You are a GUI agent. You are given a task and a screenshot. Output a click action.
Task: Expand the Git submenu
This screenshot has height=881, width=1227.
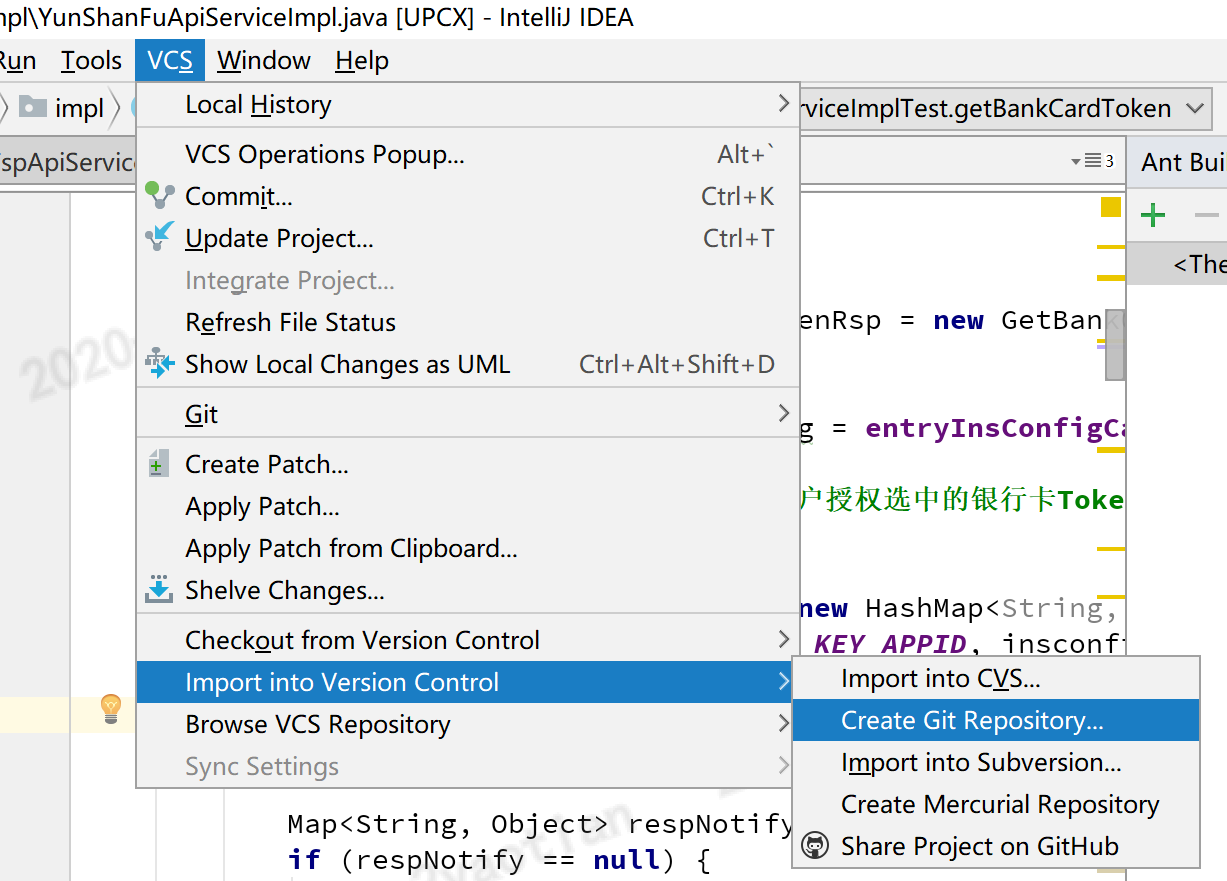tap(783, 414)
